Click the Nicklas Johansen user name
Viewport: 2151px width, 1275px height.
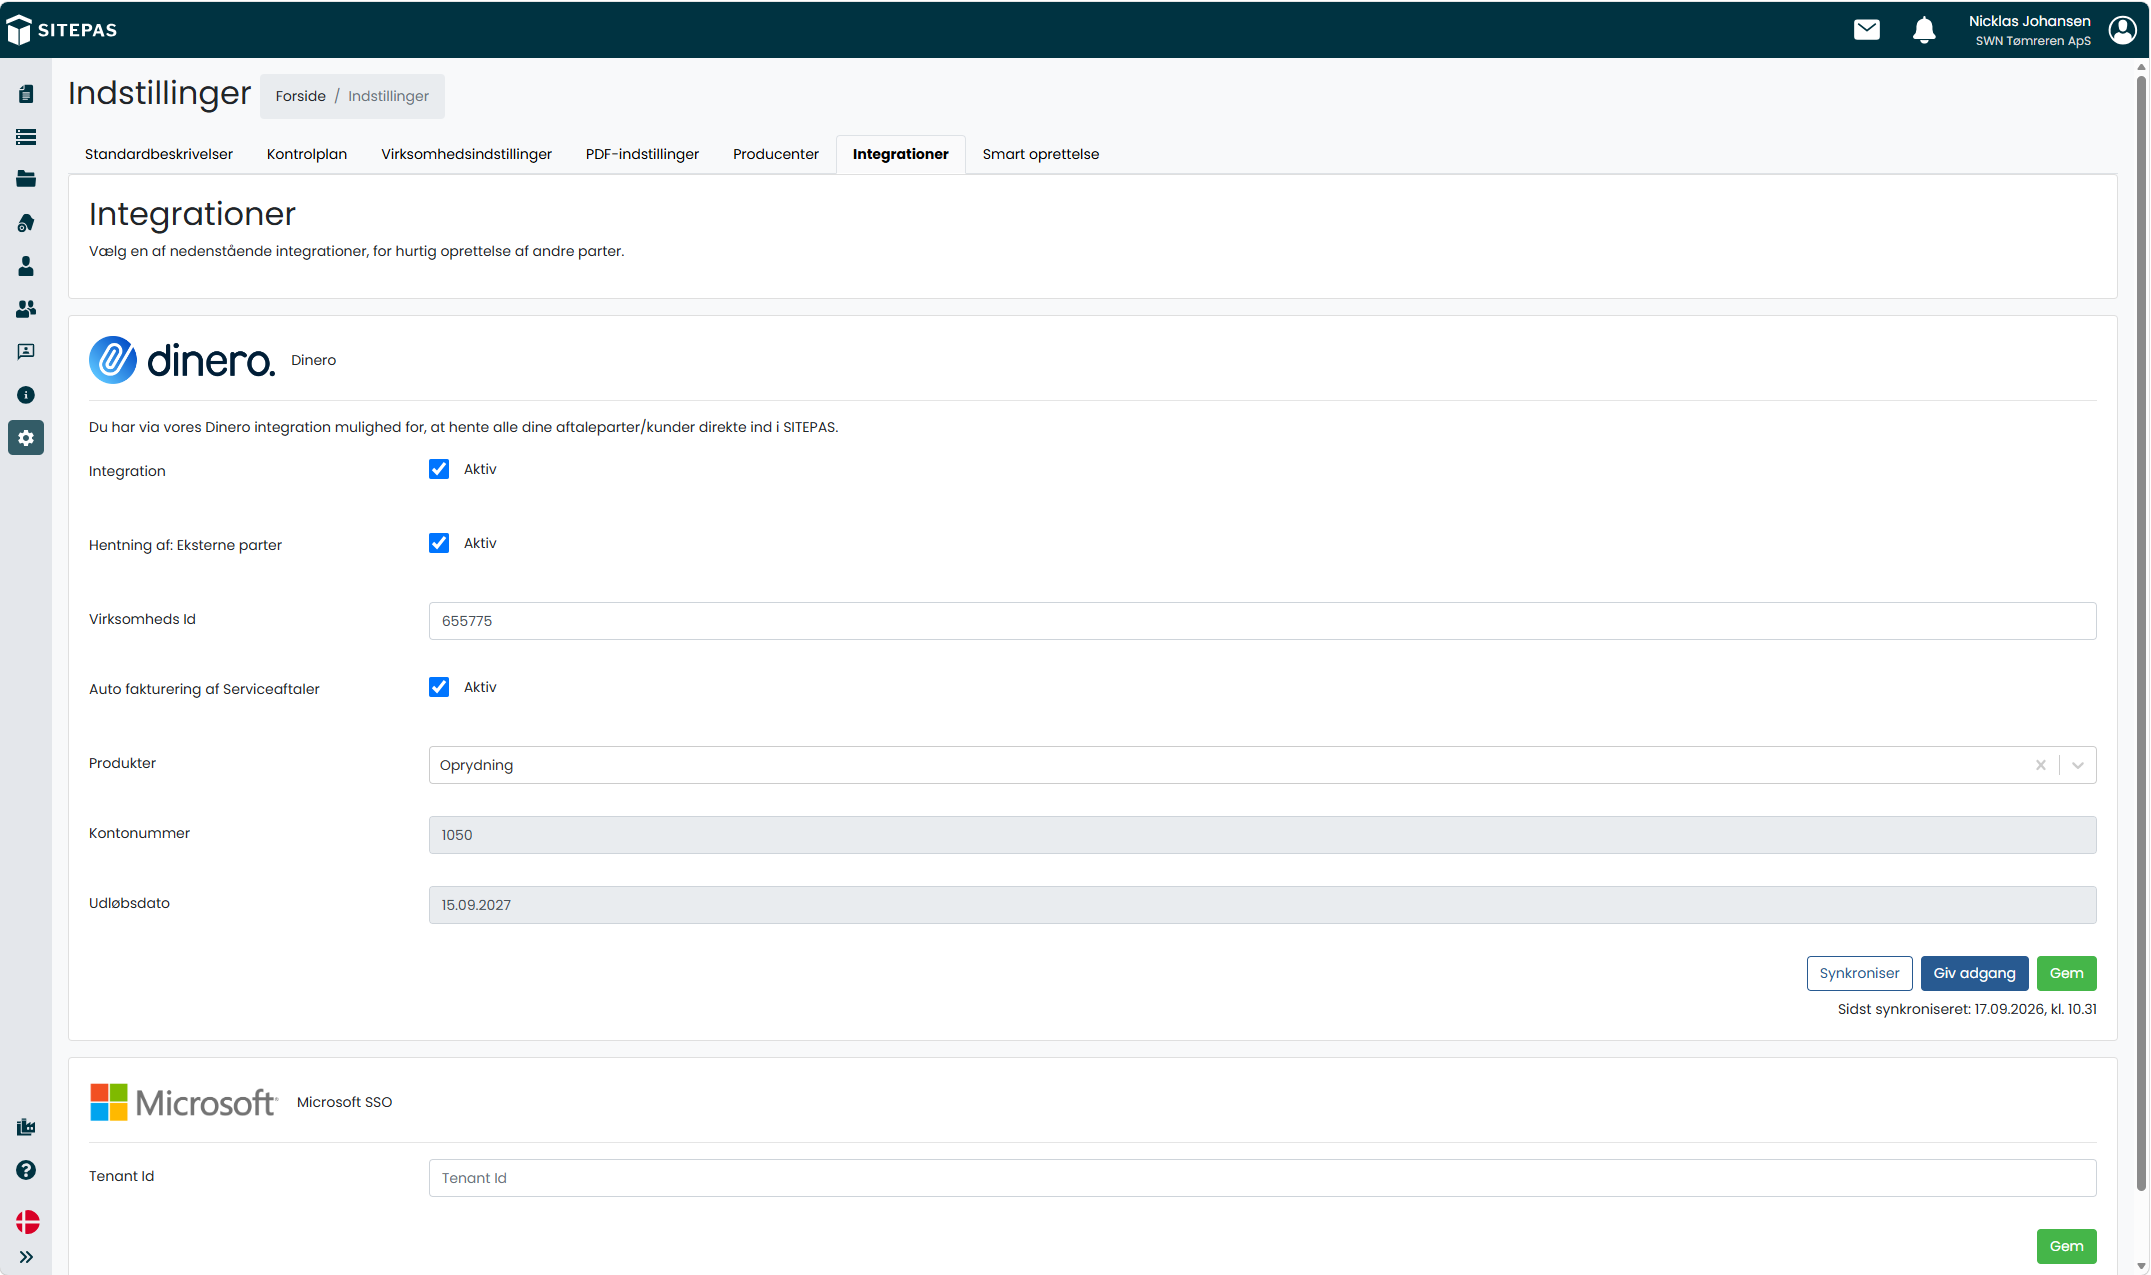[2029, 21]
